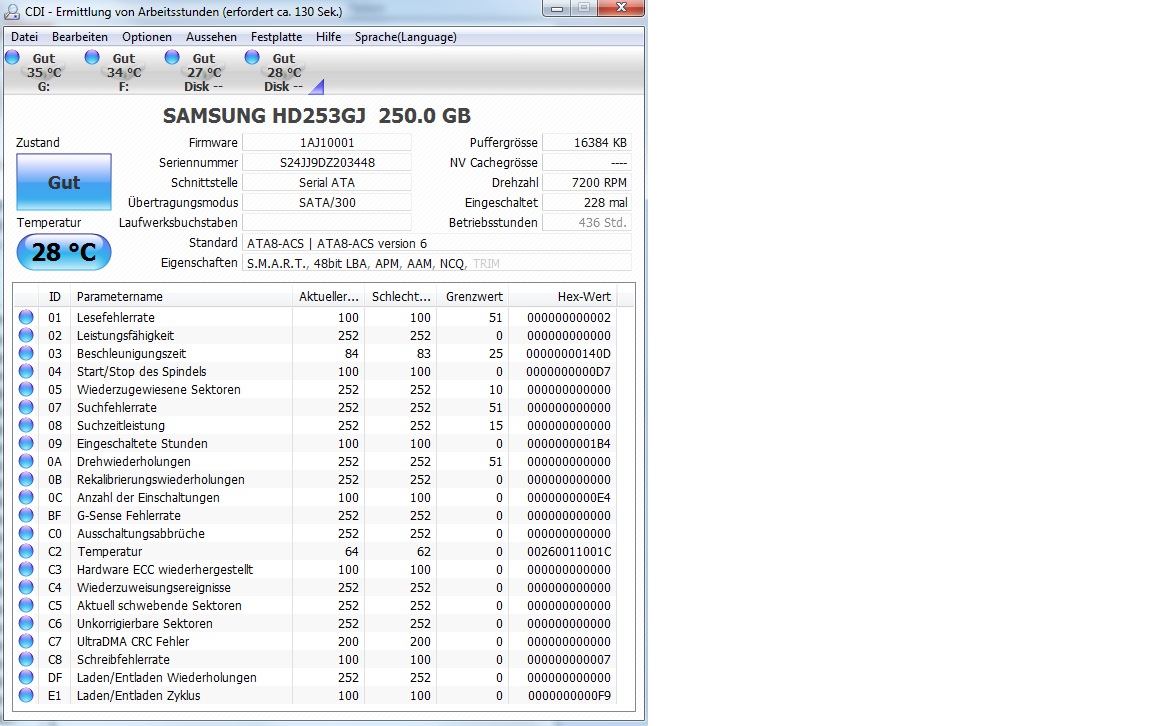This screenshot has width=1152, height=726.
Task: Click the serial number field S24JJ9DZ203448
Action: (327, 162)
